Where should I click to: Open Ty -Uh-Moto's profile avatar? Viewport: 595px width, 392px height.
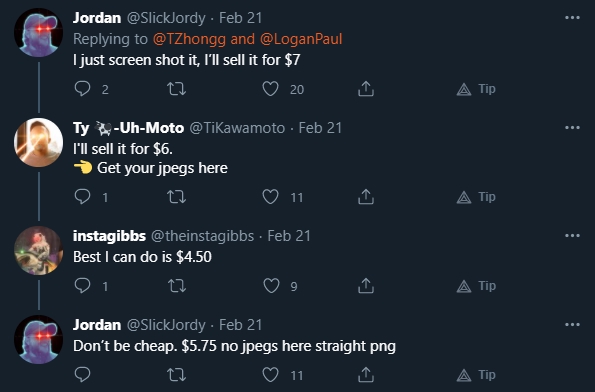pos(38,142)
